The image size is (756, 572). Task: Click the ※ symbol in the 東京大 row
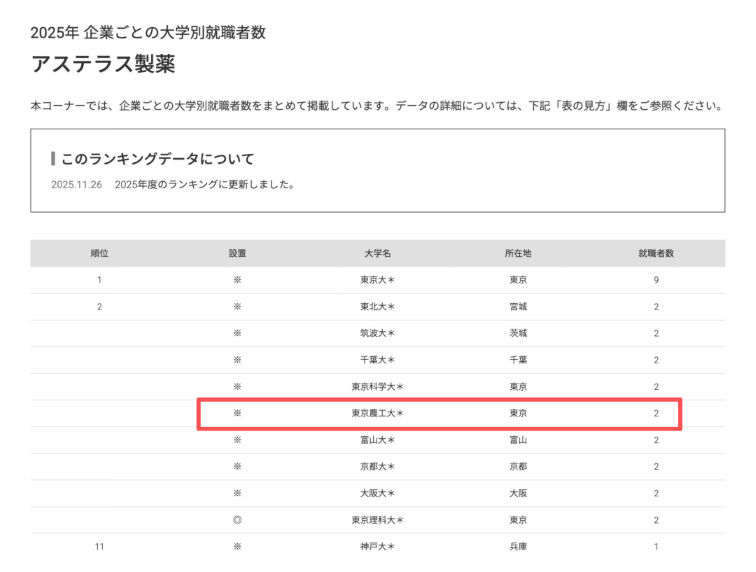[237, 280]
